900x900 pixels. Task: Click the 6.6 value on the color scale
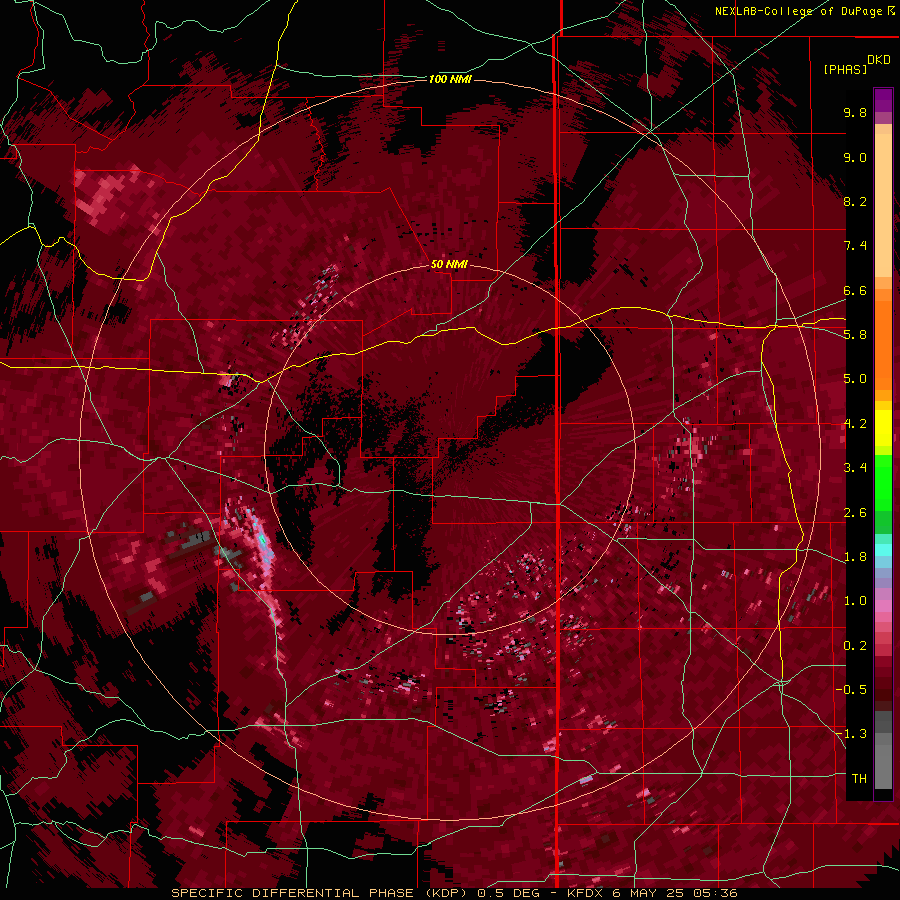(855, 290)
